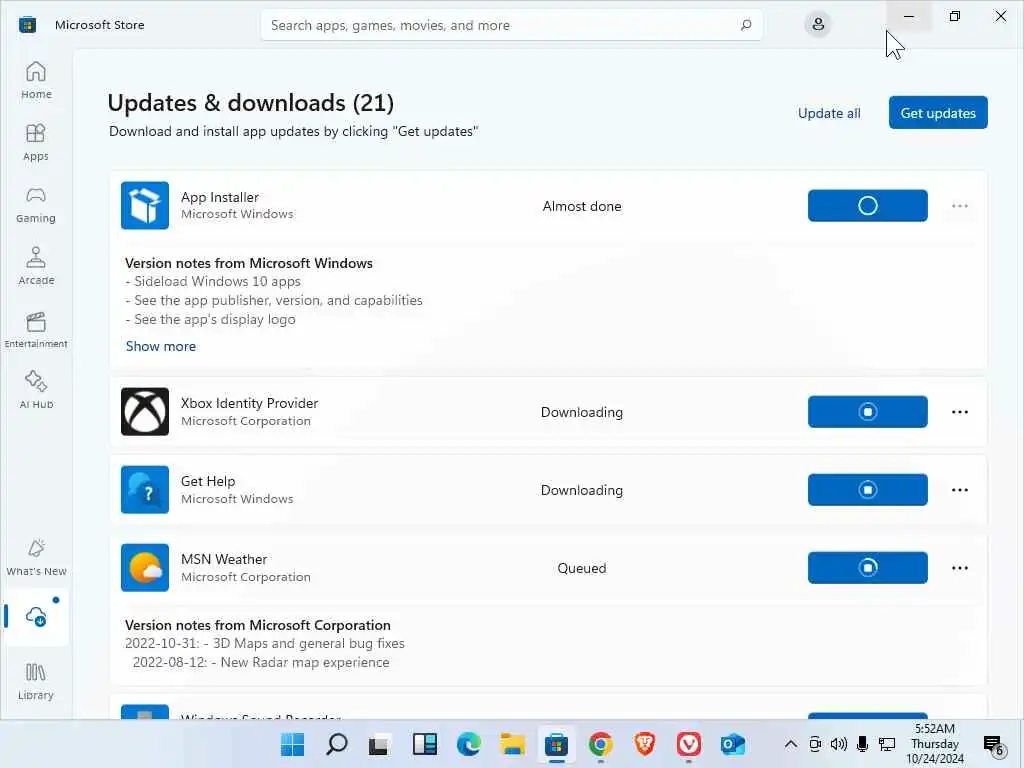Open What's New in sidebar
Image resolution: width=1024 pixels, height=768 pixels.
(x=36, y=557)
